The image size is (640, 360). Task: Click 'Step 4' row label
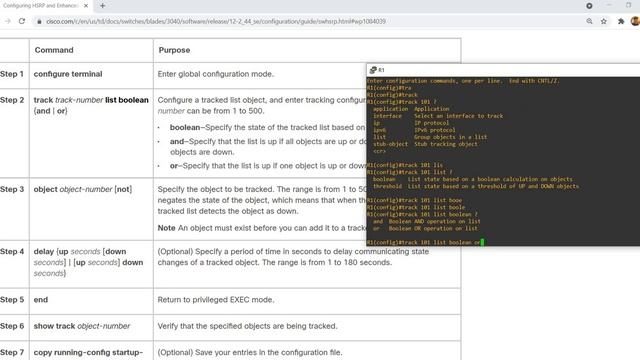point(12,251)
